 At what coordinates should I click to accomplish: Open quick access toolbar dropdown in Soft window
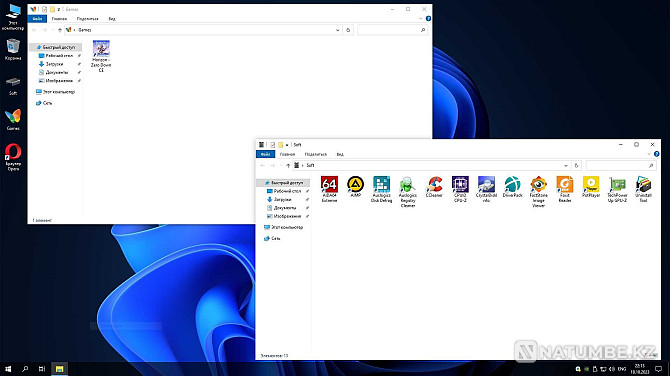[x=287, y=145]
